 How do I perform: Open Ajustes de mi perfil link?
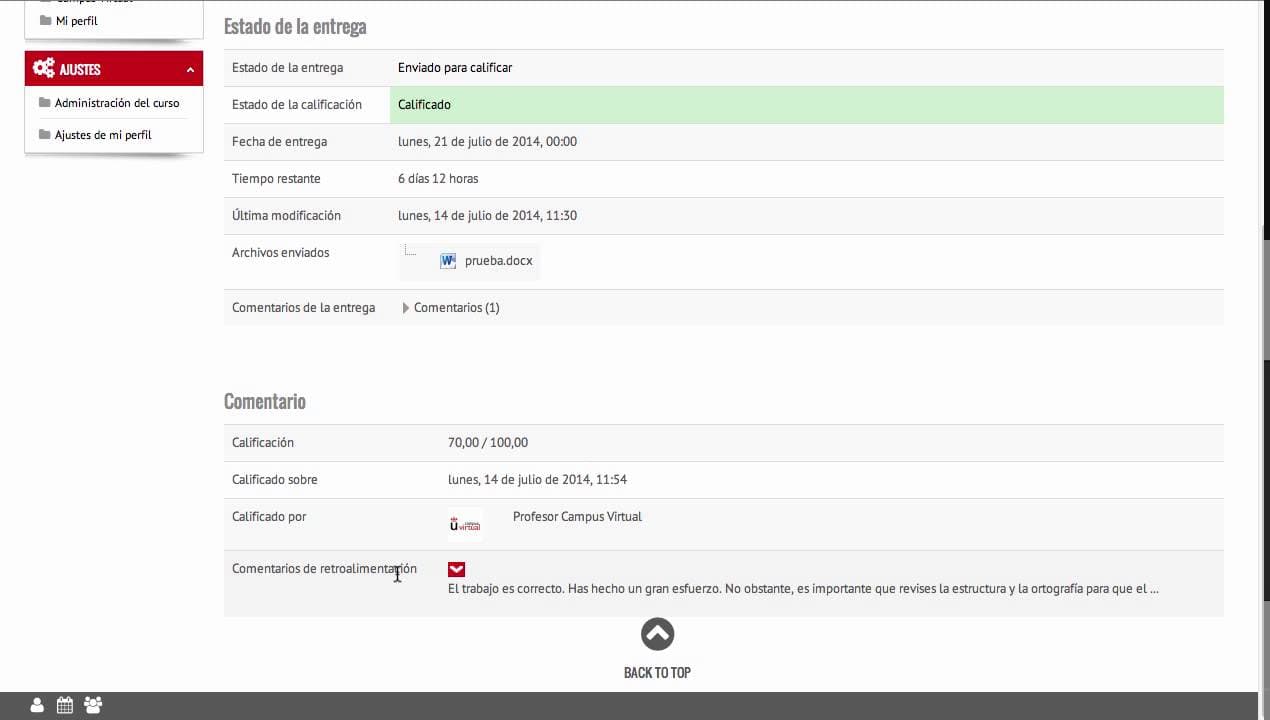tap(103, 135)
